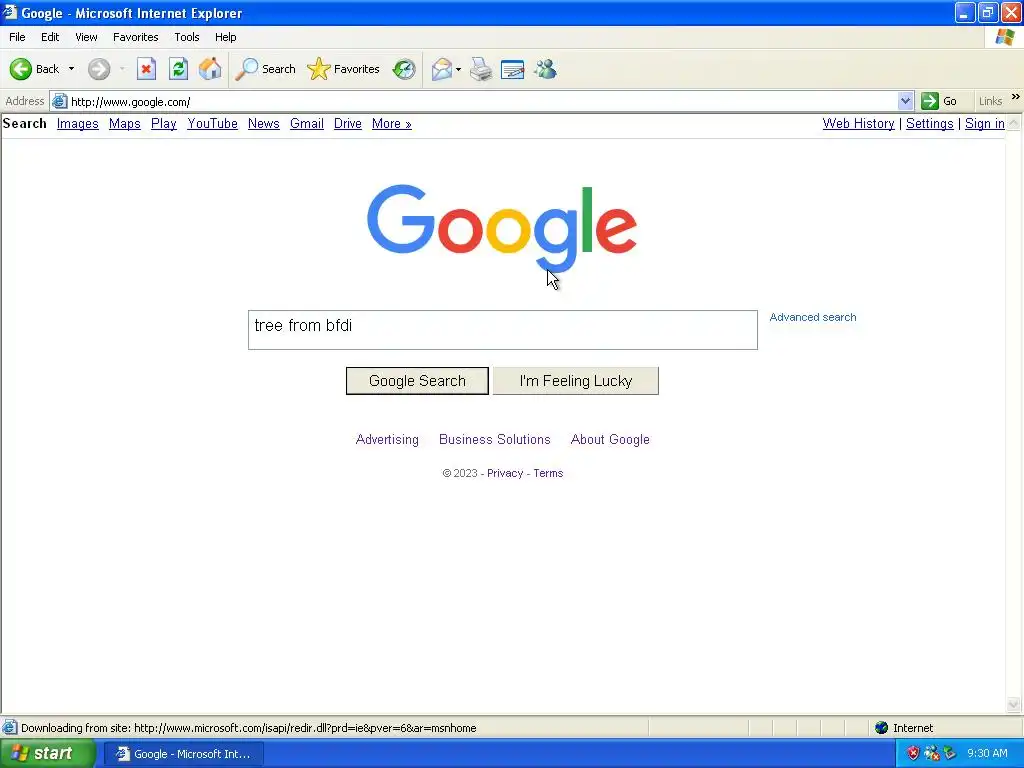Click the green Back arrow icon
1024x768 pixels.
(x=21, y=69)
